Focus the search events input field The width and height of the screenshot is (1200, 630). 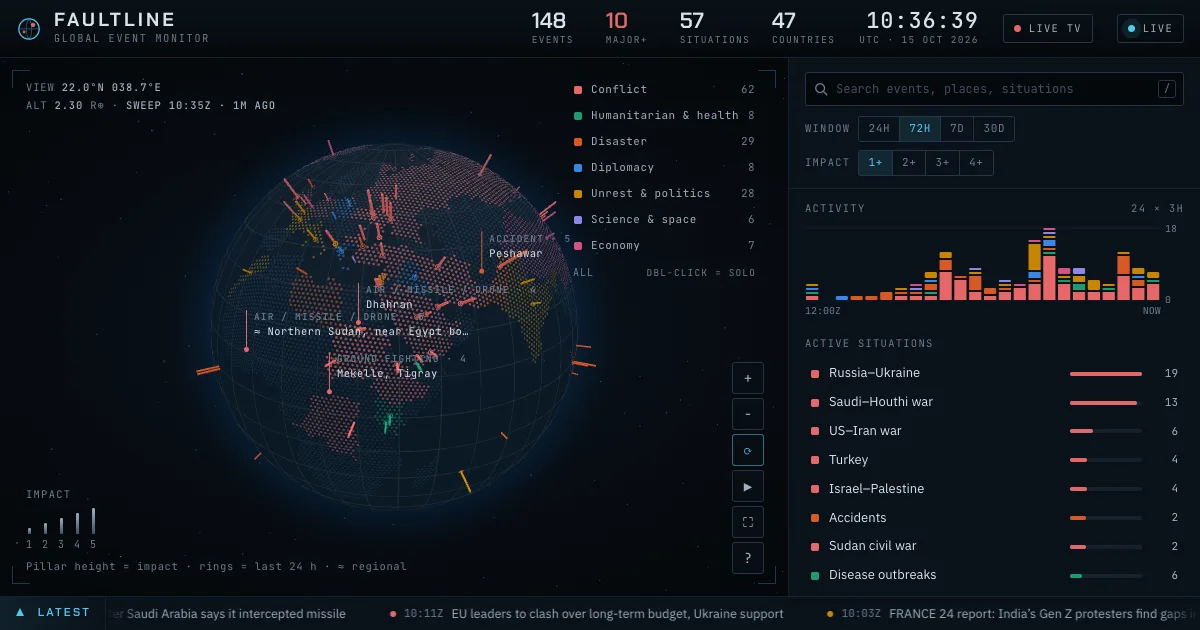pos(994,89)
